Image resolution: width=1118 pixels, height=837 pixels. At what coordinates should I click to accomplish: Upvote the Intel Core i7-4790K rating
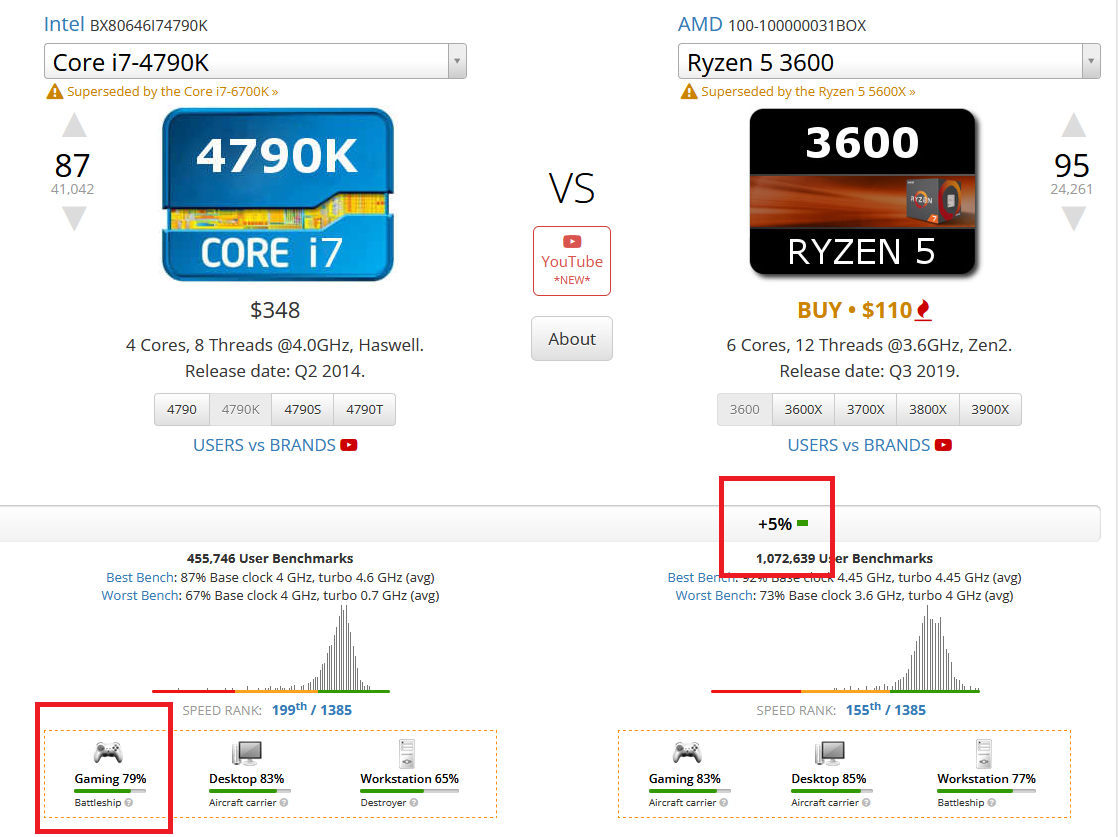tap(74, 126)
